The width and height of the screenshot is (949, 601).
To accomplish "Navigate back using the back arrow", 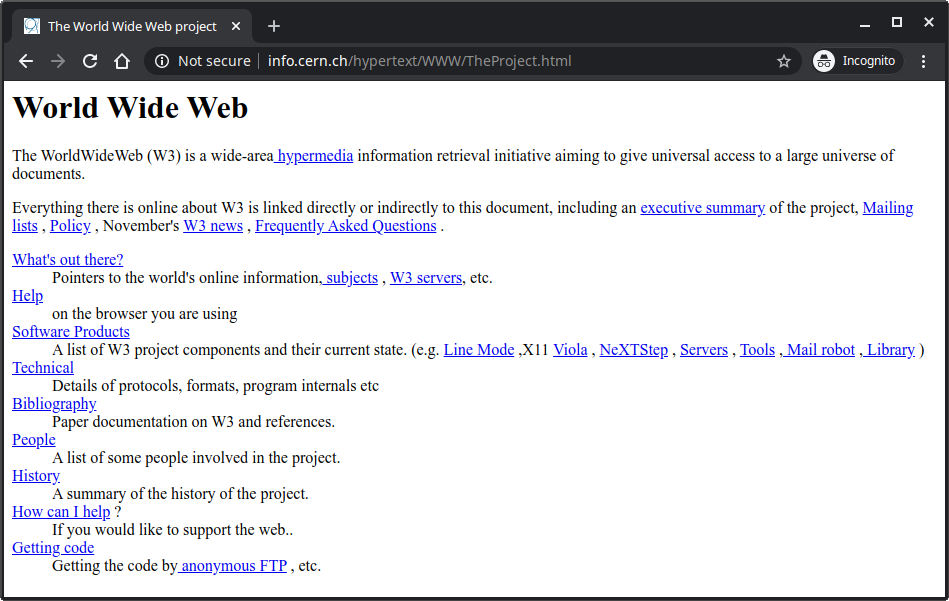I will [x=25, y=61].
